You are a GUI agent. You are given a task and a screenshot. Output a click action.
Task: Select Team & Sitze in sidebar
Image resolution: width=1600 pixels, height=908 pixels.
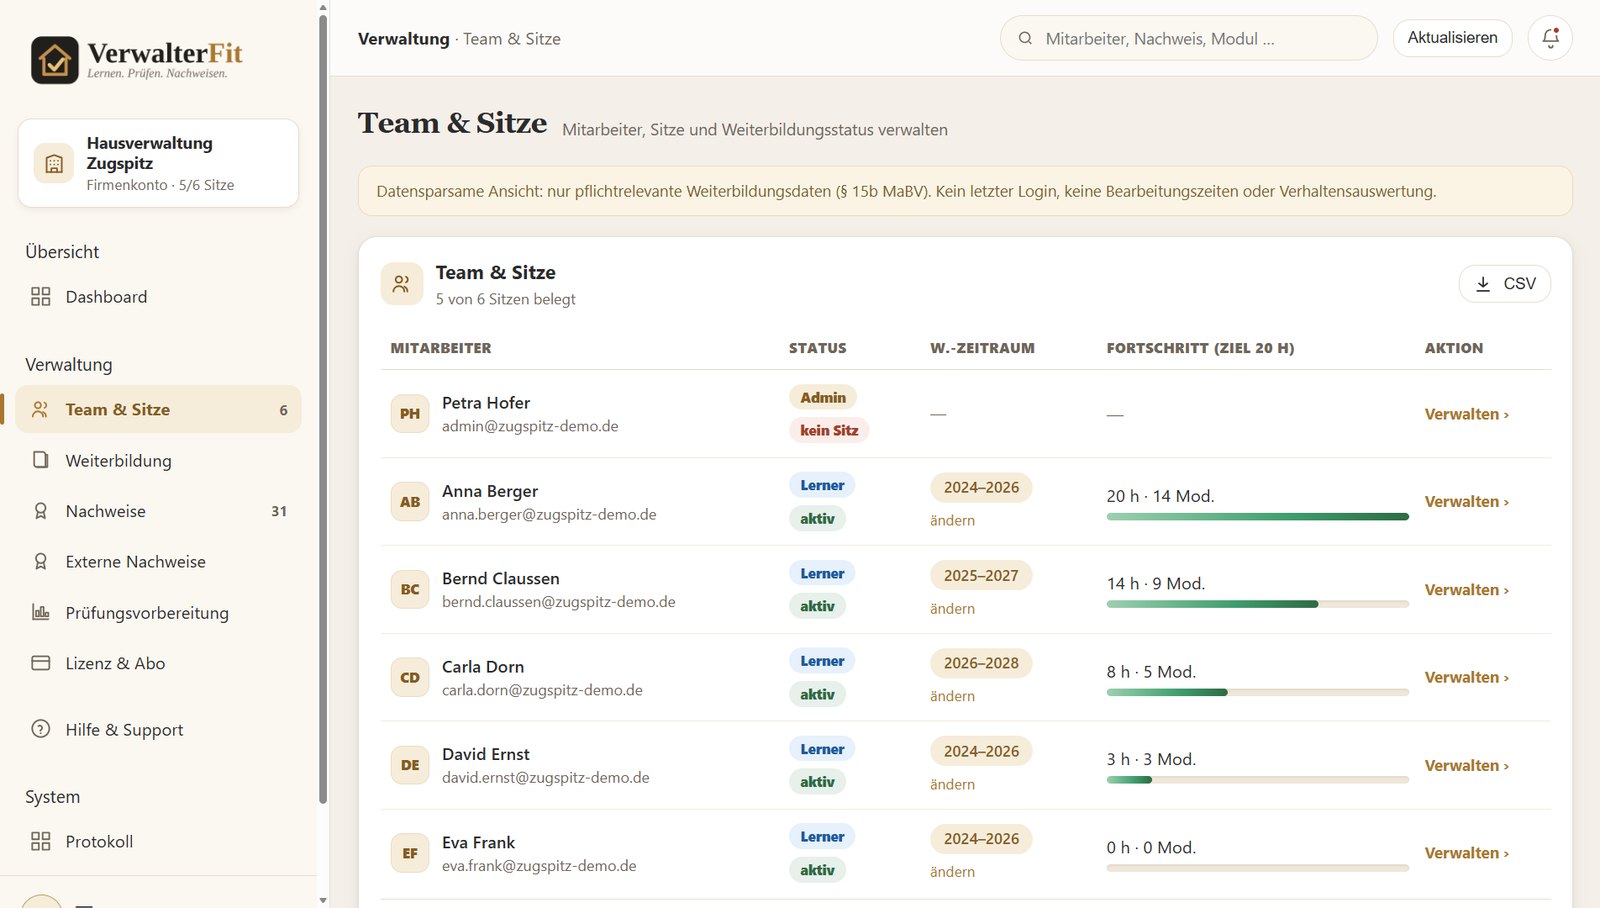pos(158,409)
